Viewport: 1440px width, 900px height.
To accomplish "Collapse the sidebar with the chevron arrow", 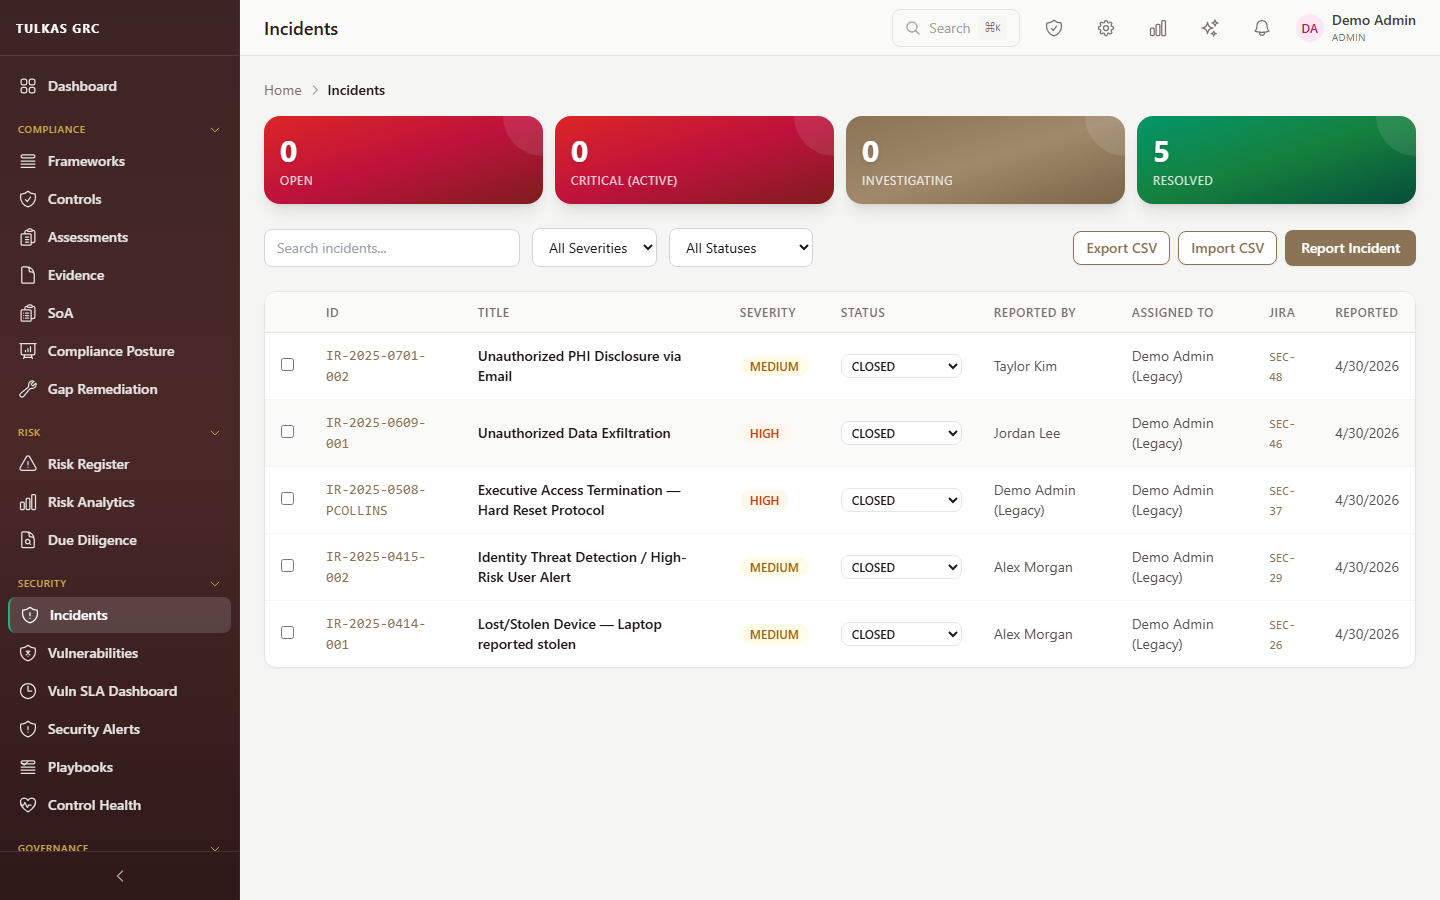I will [x=120, y=876].
